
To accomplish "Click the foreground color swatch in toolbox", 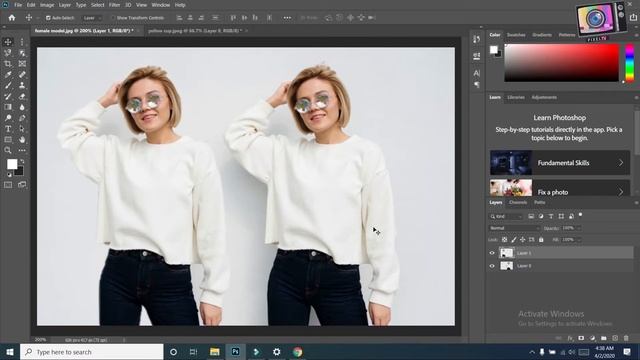I will [x=12, y=164].
